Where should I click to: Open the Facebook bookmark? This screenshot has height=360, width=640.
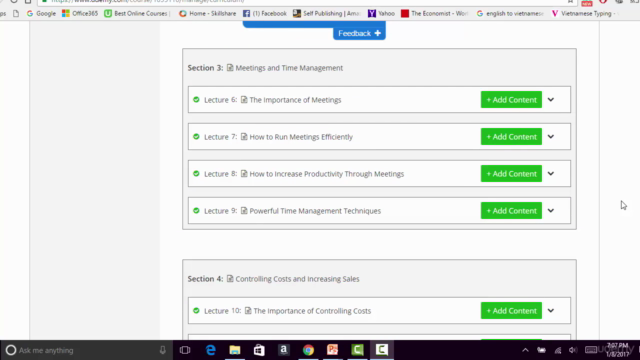click(x=265, y=13)
